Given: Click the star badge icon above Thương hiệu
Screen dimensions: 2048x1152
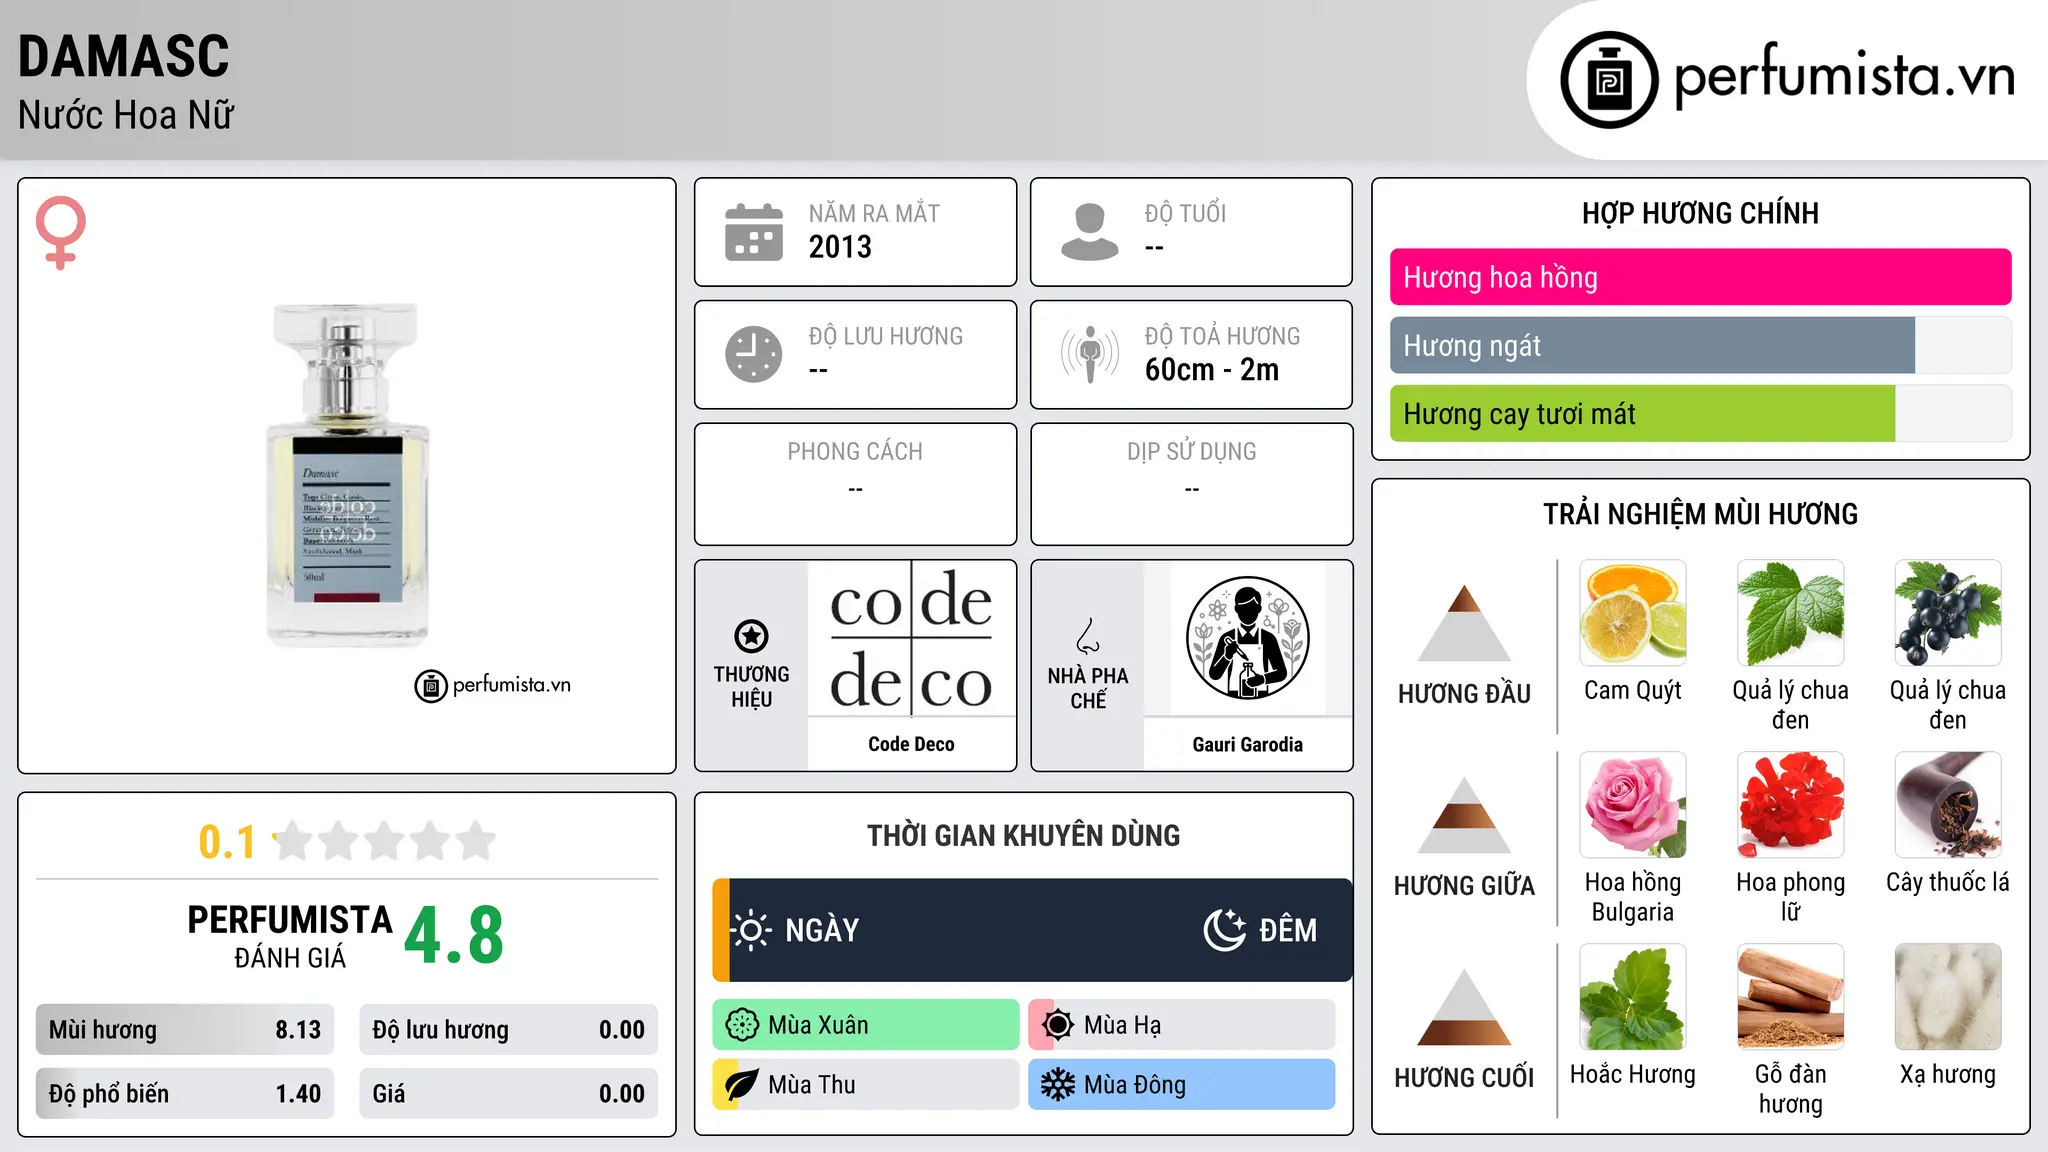Looking at the screenshot, I should point(751,636).
